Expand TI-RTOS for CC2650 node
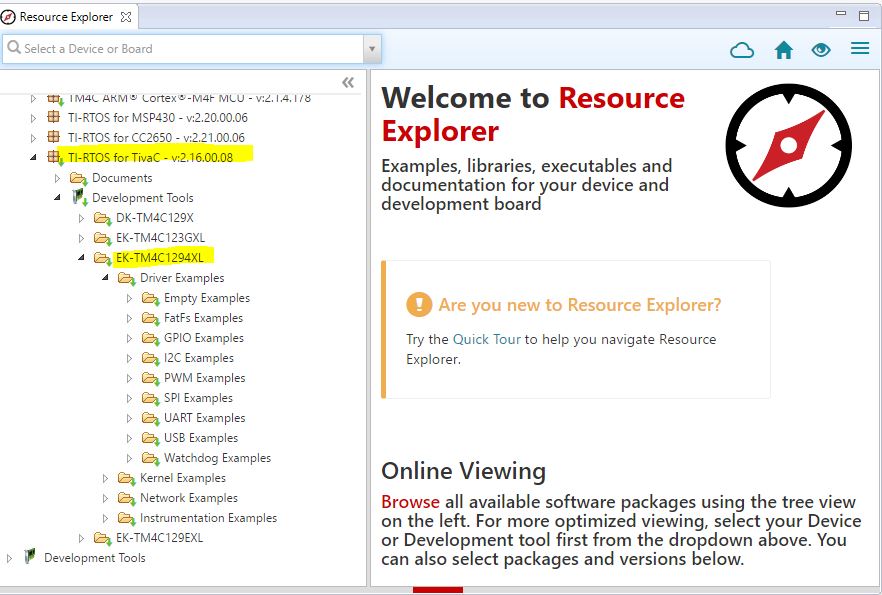Image resolution: width=882 pixels, height=595 pixels. click(x=33, y=138)
